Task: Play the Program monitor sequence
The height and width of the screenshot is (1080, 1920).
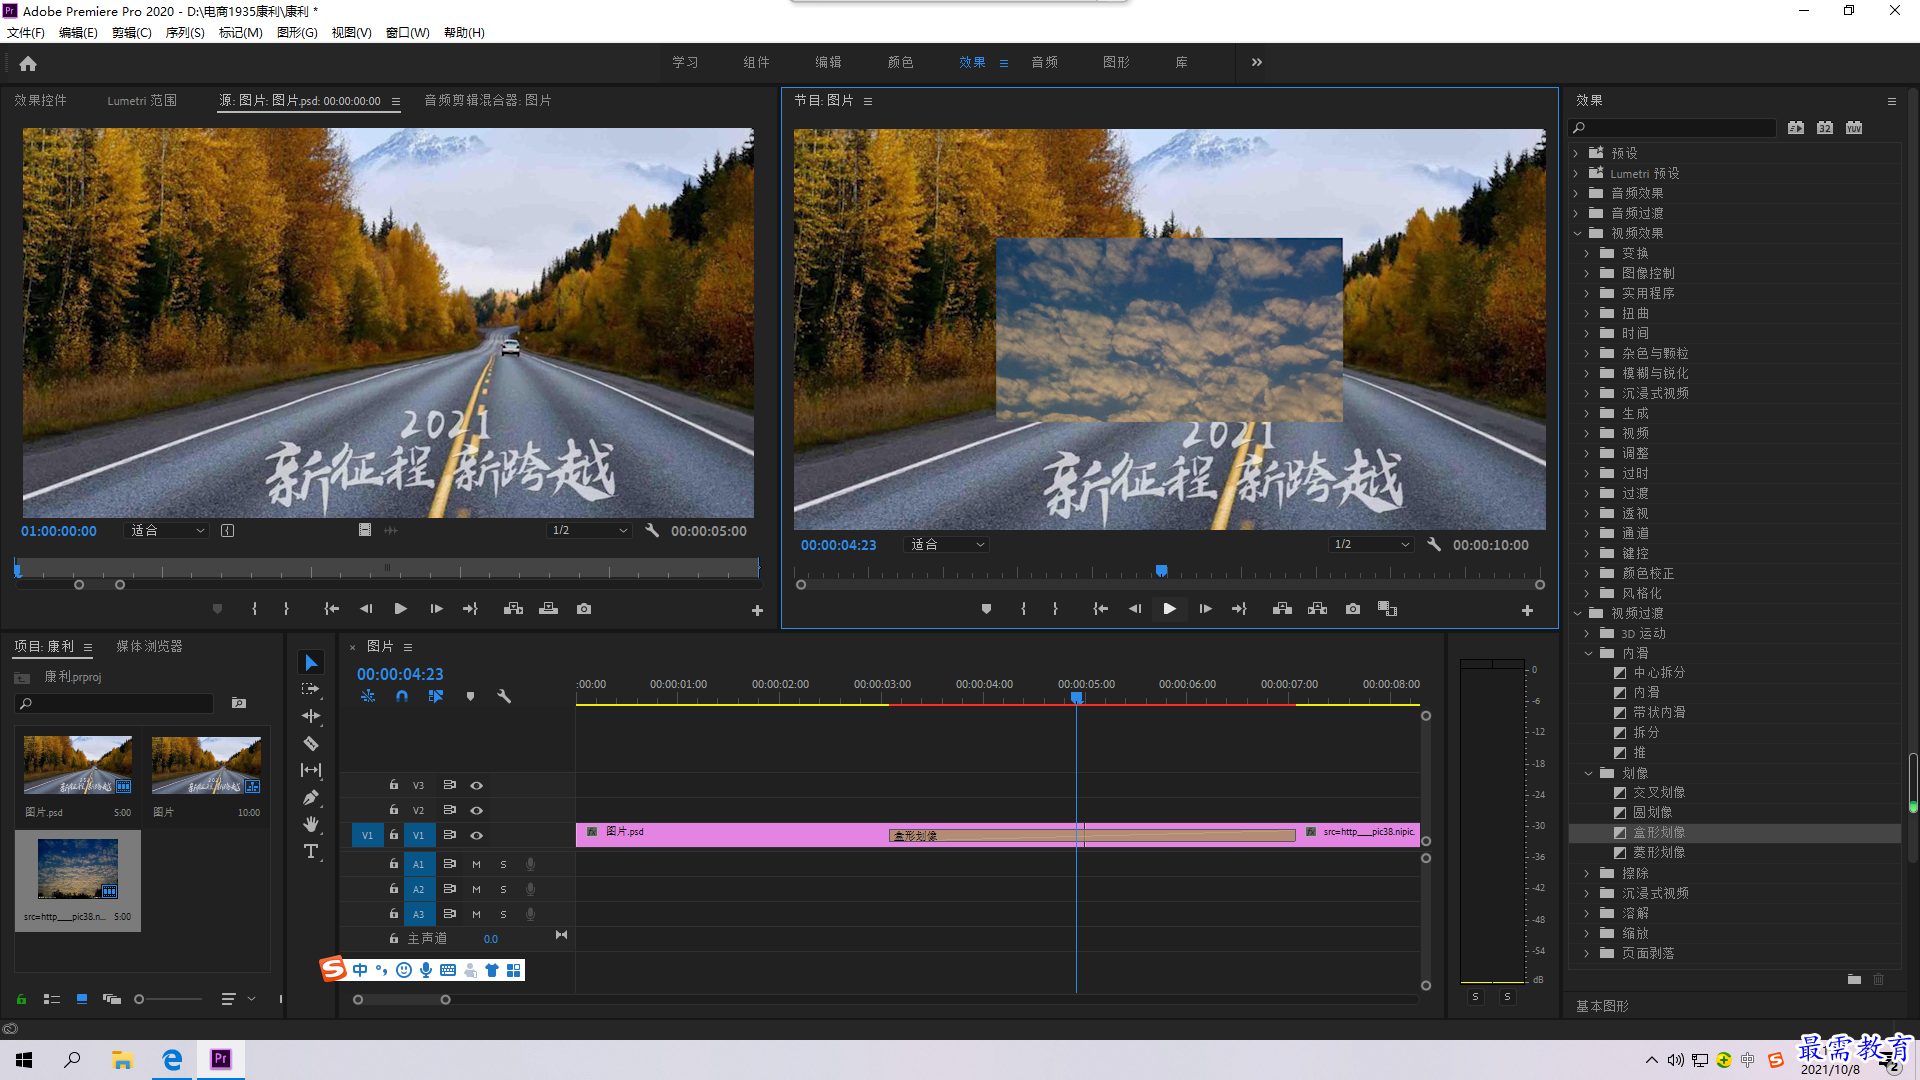Action: point(1169,609)
